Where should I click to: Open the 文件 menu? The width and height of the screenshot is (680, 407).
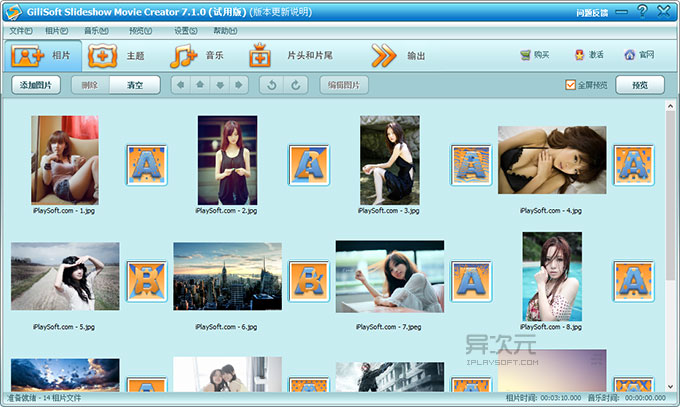21,31
